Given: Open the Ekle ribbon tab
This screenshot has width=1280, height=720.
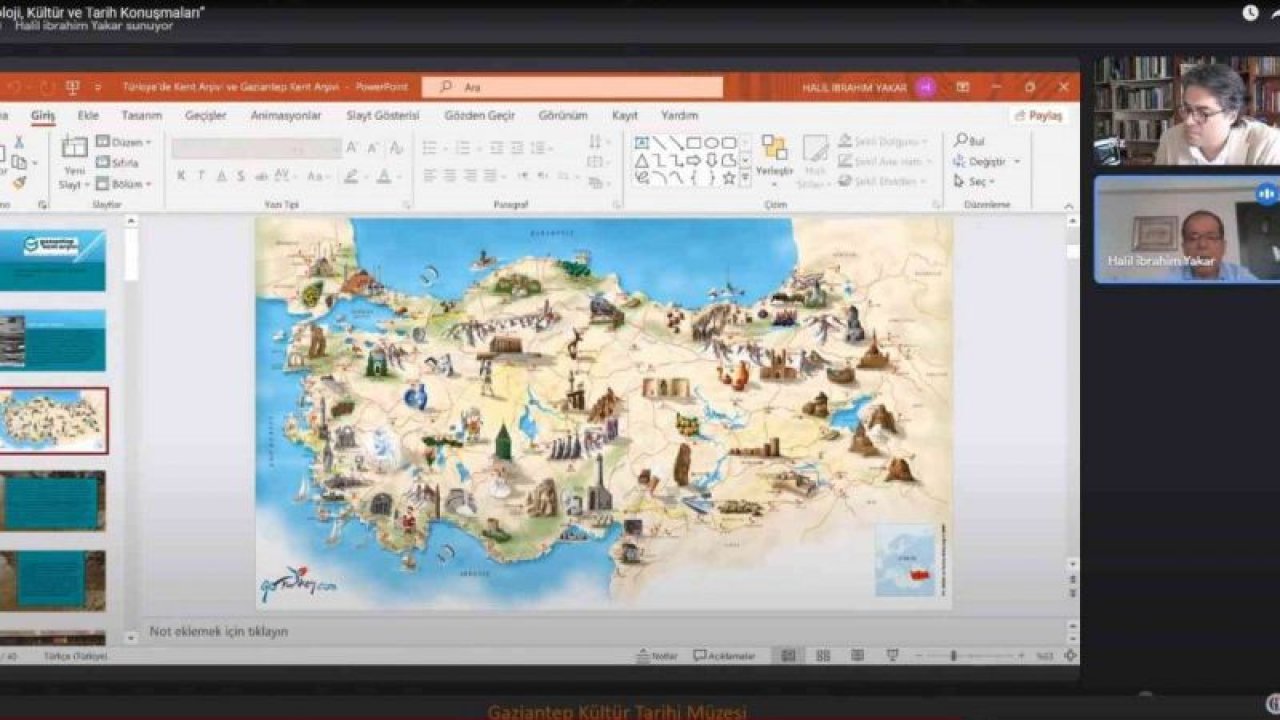Looking at the screenshot, I should [x=88, y=116].
